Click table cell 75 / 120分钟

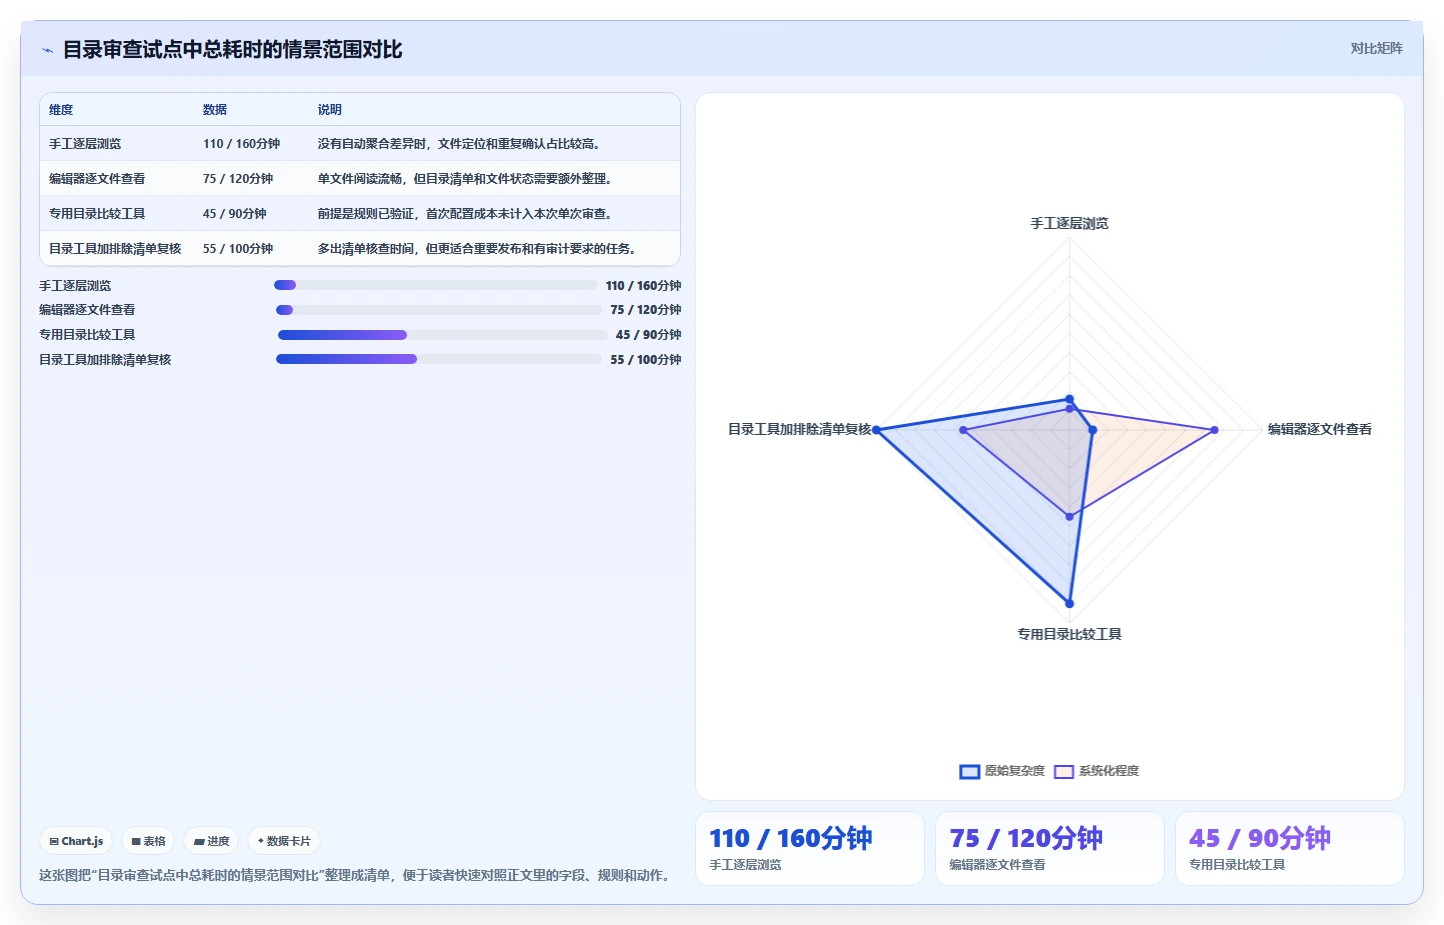(x=238, y=179)
